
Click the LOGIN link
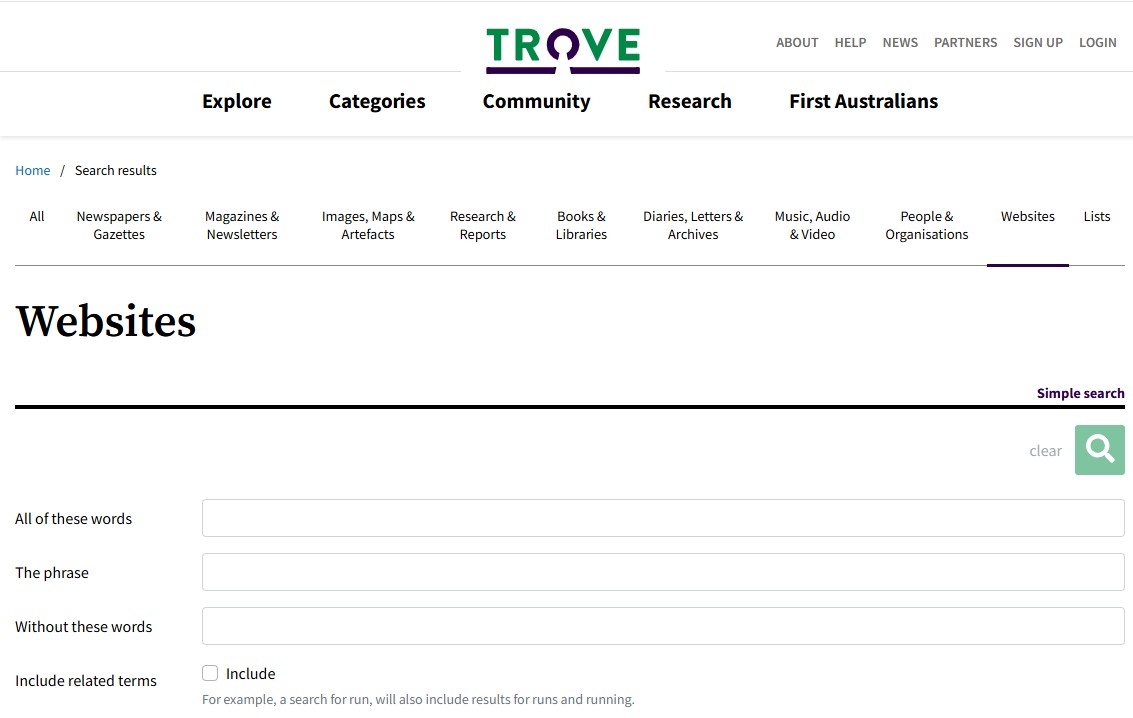(1097, 42)
